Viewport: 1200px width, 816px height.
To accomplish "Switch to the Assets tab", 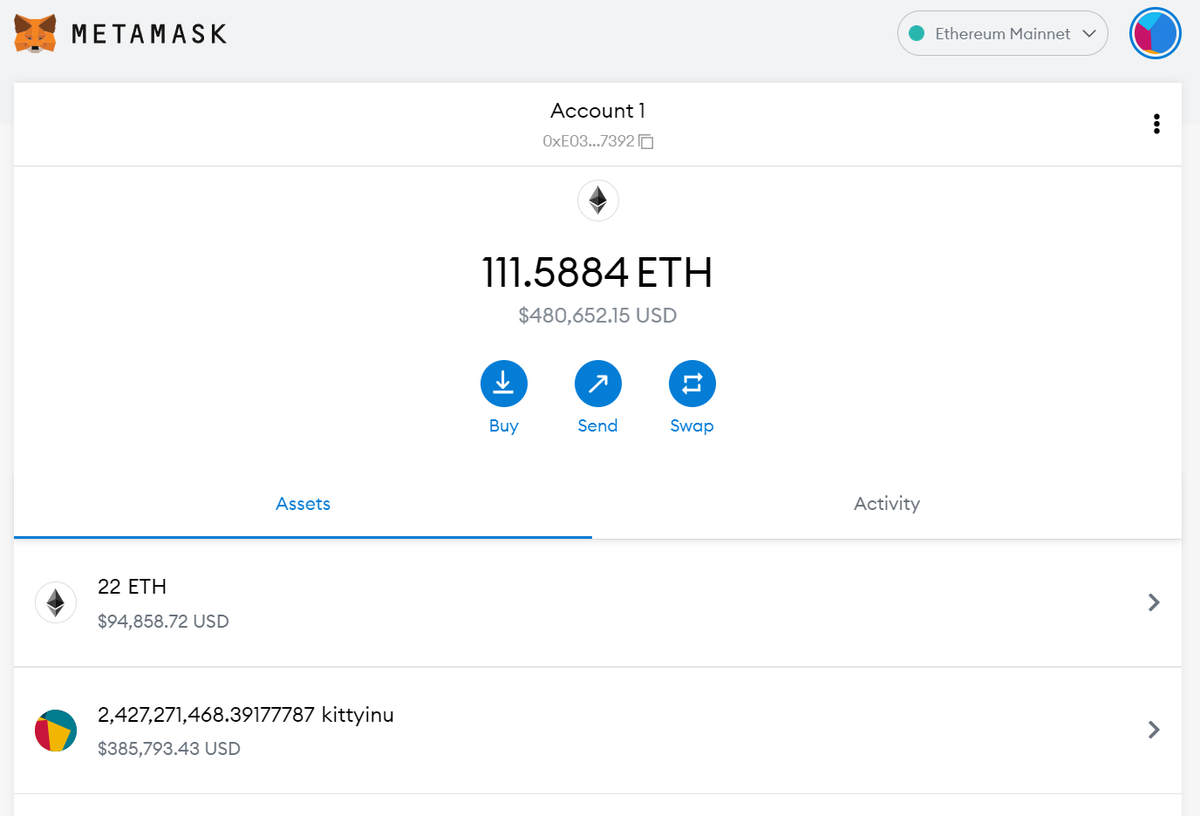I will 303,504.
